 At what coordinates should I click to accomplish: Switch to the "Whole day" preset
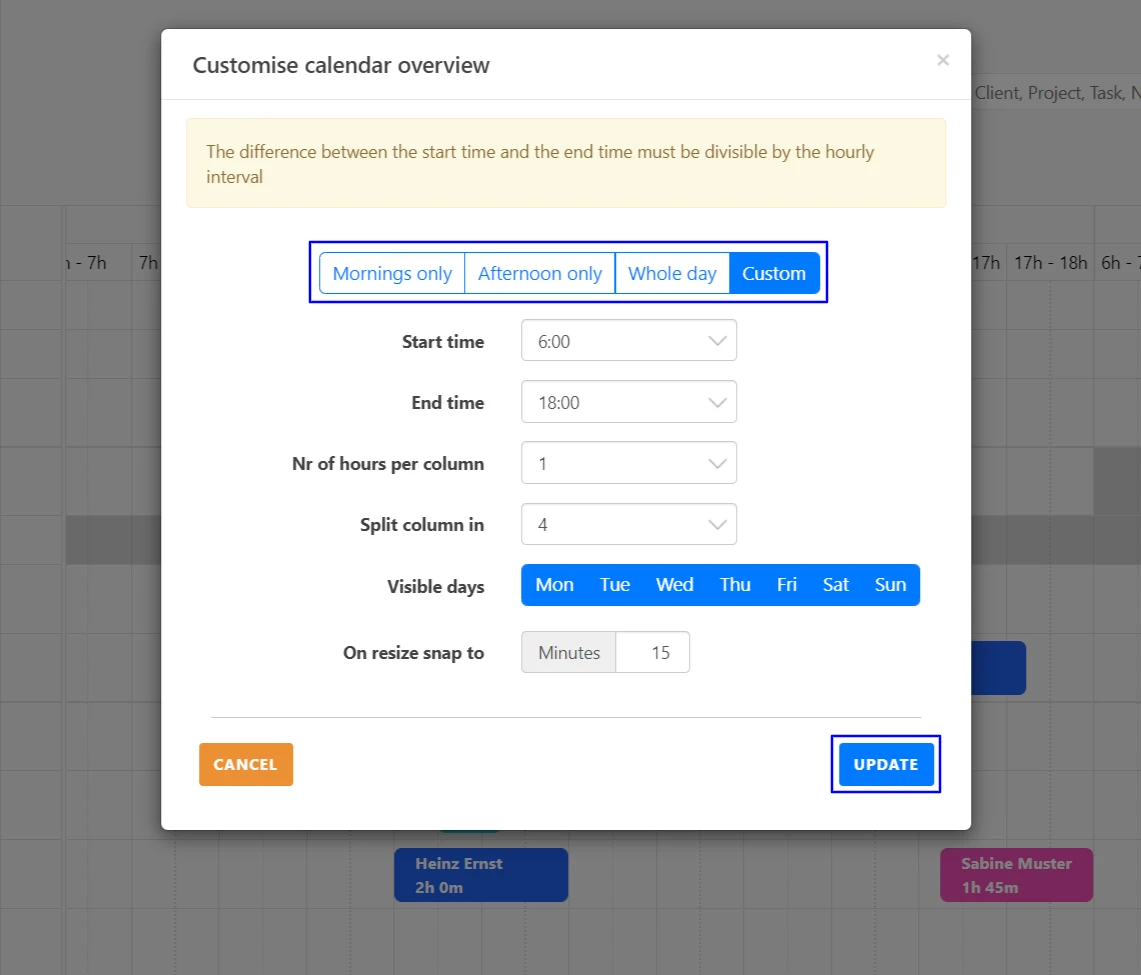pos(672,273)
